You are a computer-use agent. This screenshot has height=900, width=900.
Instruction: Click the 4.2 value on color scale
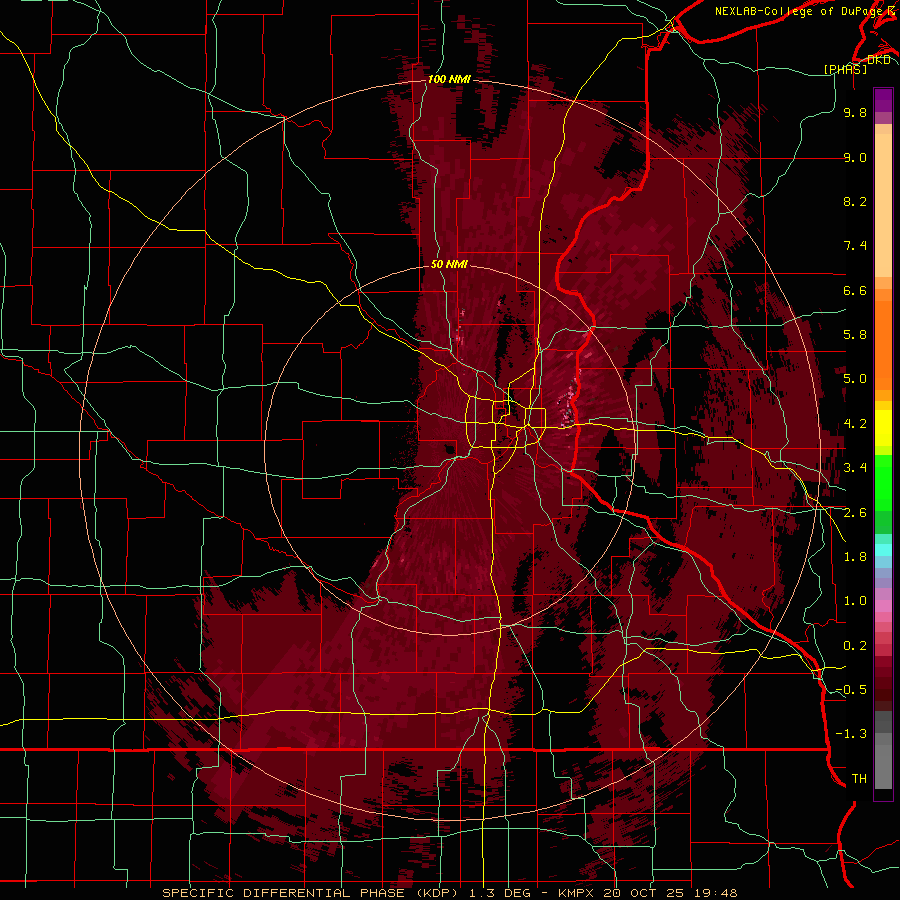(855, 424)
